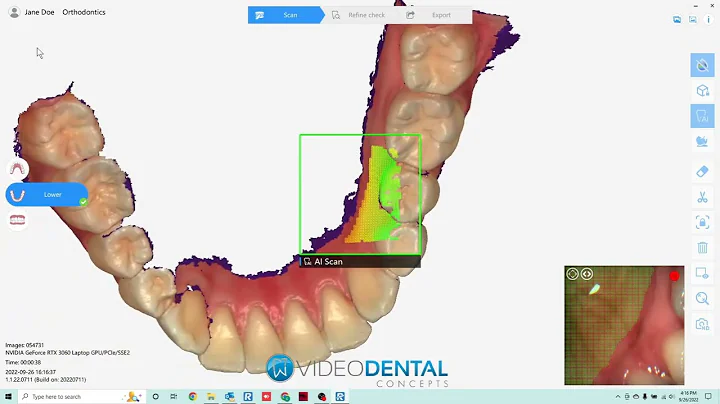This screenshot has height=404, width=720.
Task: Click the trash delete scan icon
Action: click(702, 248)
